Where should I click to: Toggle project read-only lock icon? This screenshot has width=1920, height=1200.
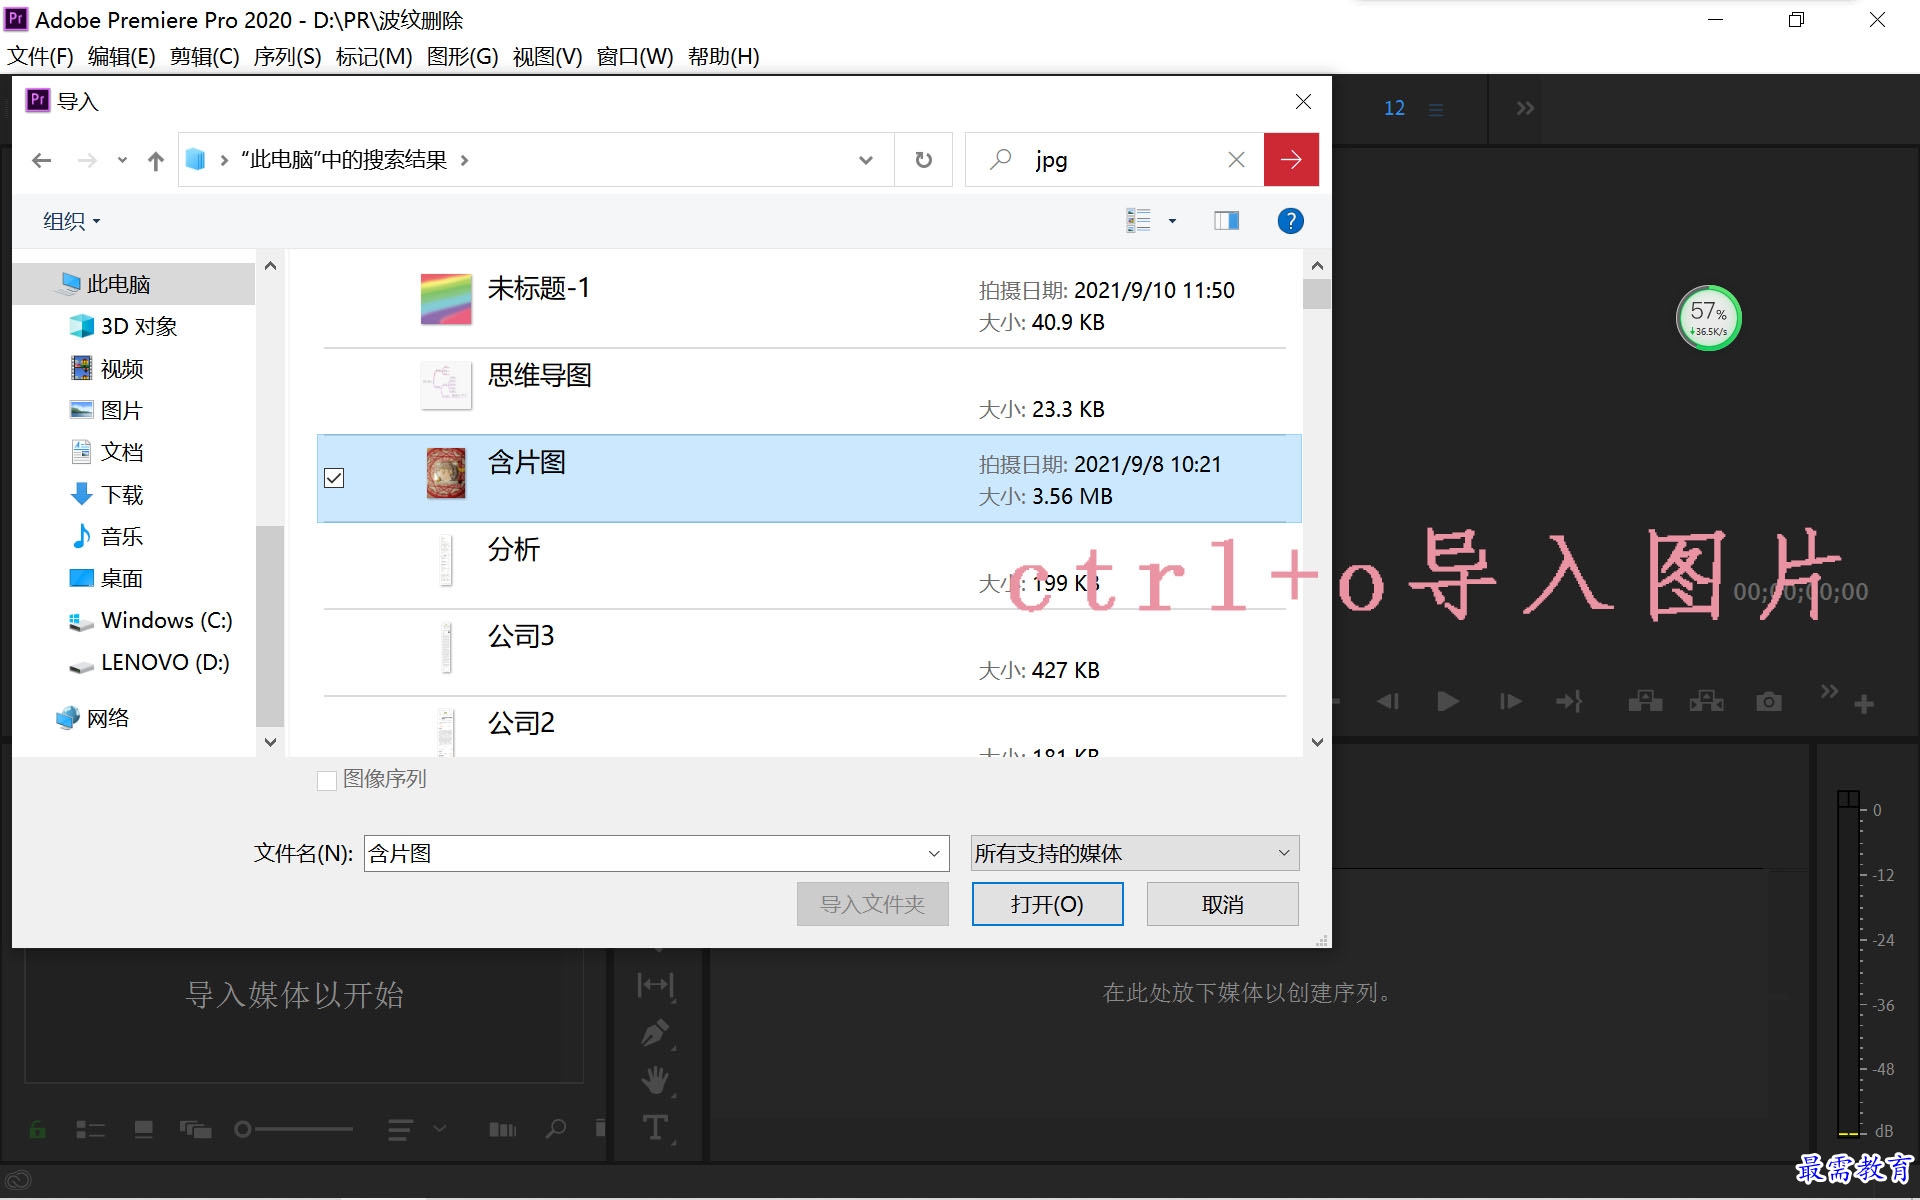[x=37, y=1129]
